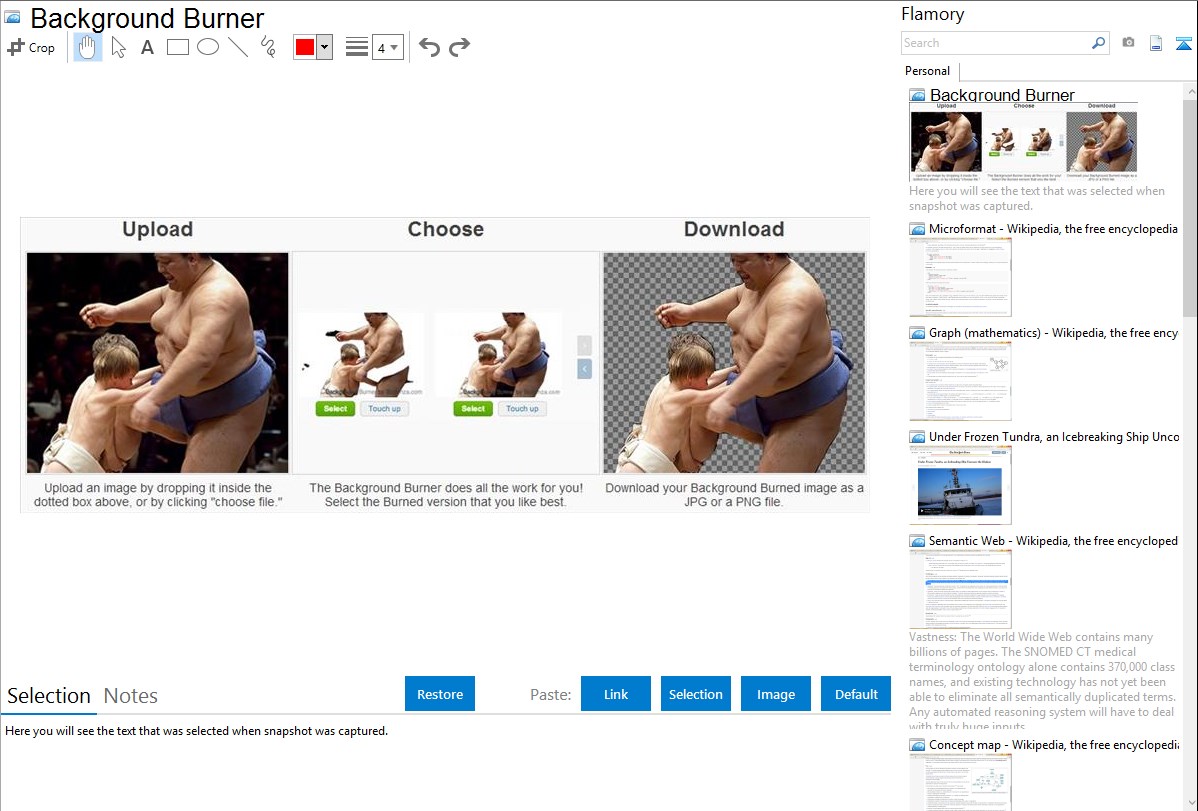Open the Microformat Wikipedia snapshot thumbnail
The height and width of the screenshot is (811, 1198).
pyautogui.click(x=960, y=277)
